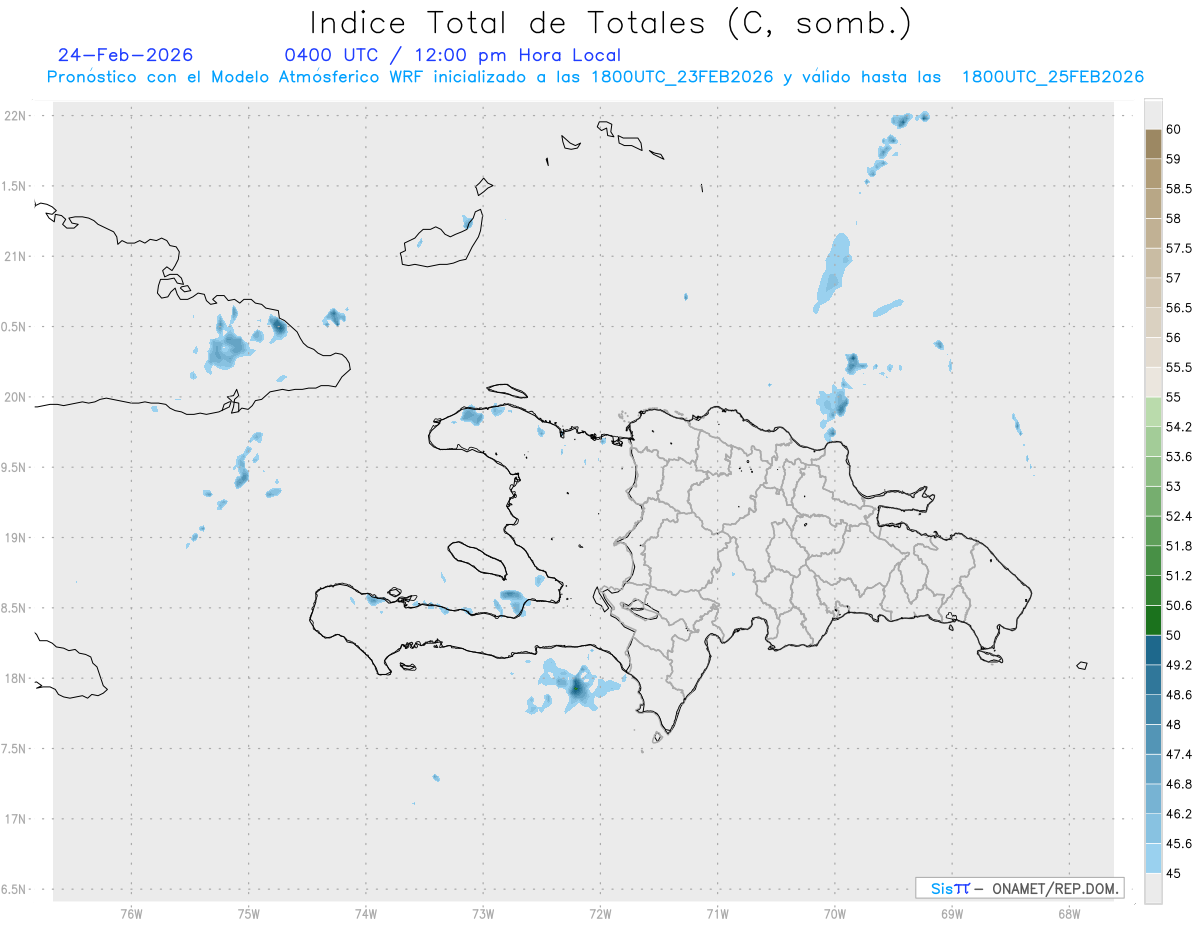Click the legend value '53.6'
The height and width of the screenshot is (927, 1200).
click(x=1179, y=457)
